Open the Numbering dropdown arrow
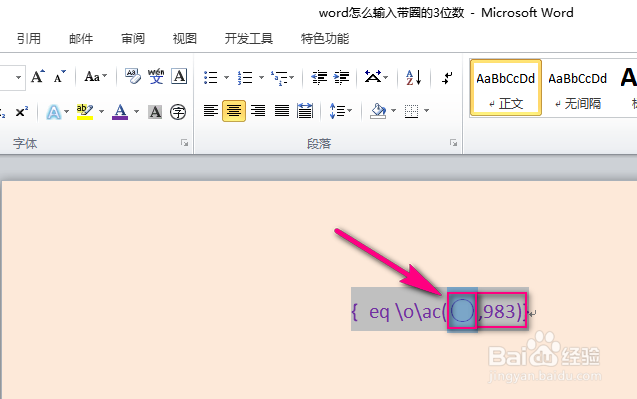This screenshot has height=399, width=637. (x=261, y=77)
